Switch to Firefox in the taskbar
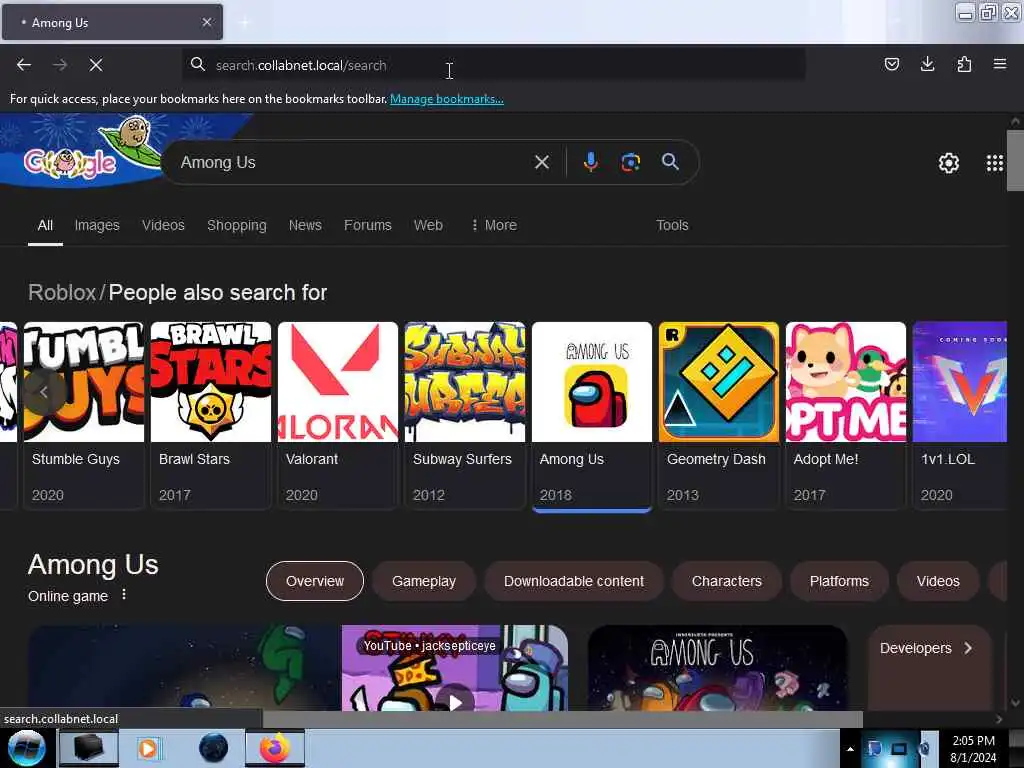The image size is (1024, 768). tap(275, 748)
